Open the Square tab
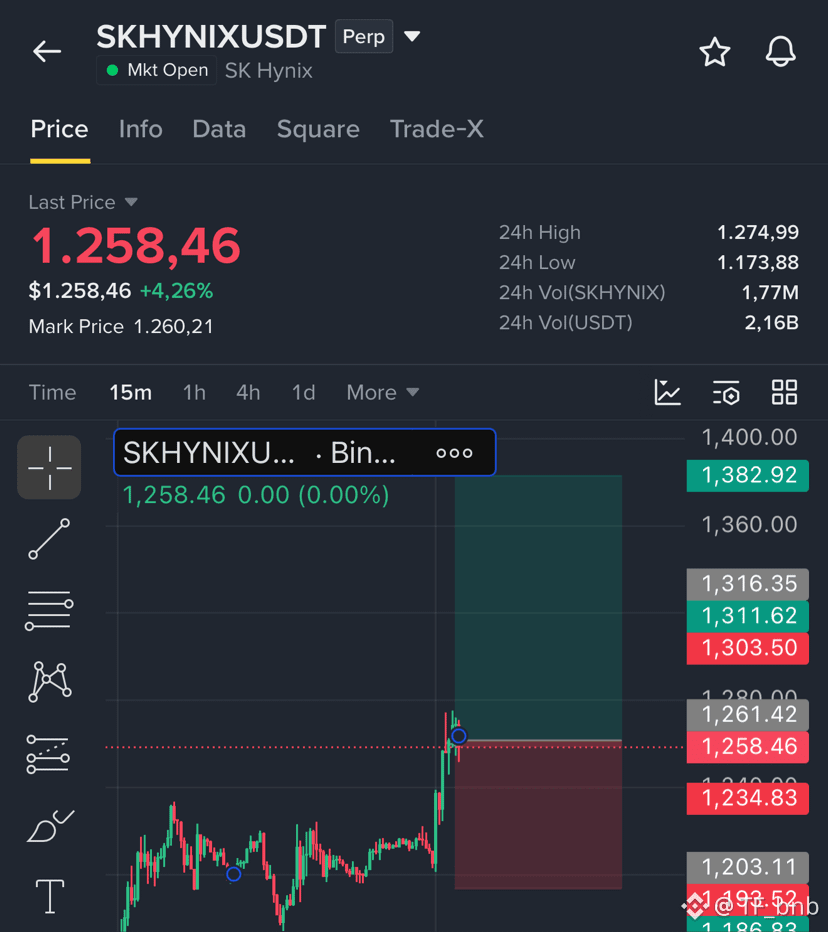The width and height of the screenshot is (828, 932). (318, 129)
